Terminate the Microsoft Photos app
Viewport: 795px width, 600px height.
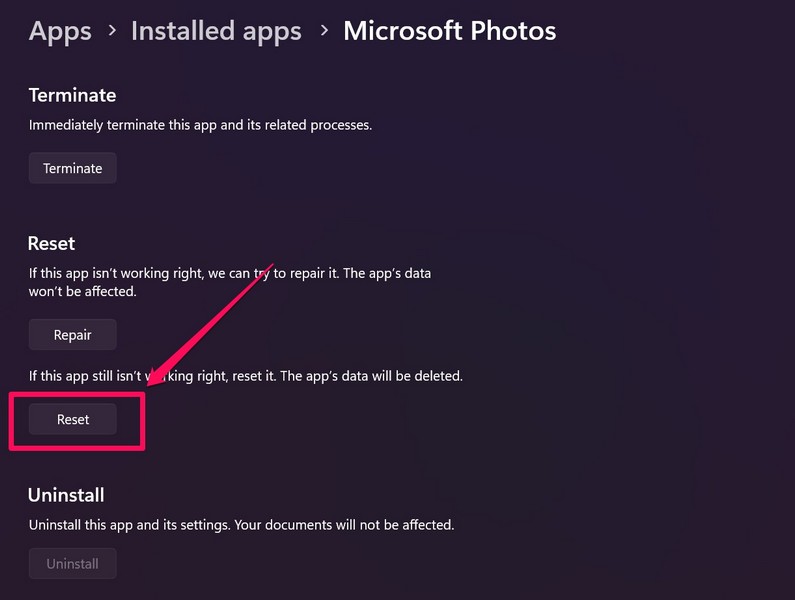(x=72, y=168)
